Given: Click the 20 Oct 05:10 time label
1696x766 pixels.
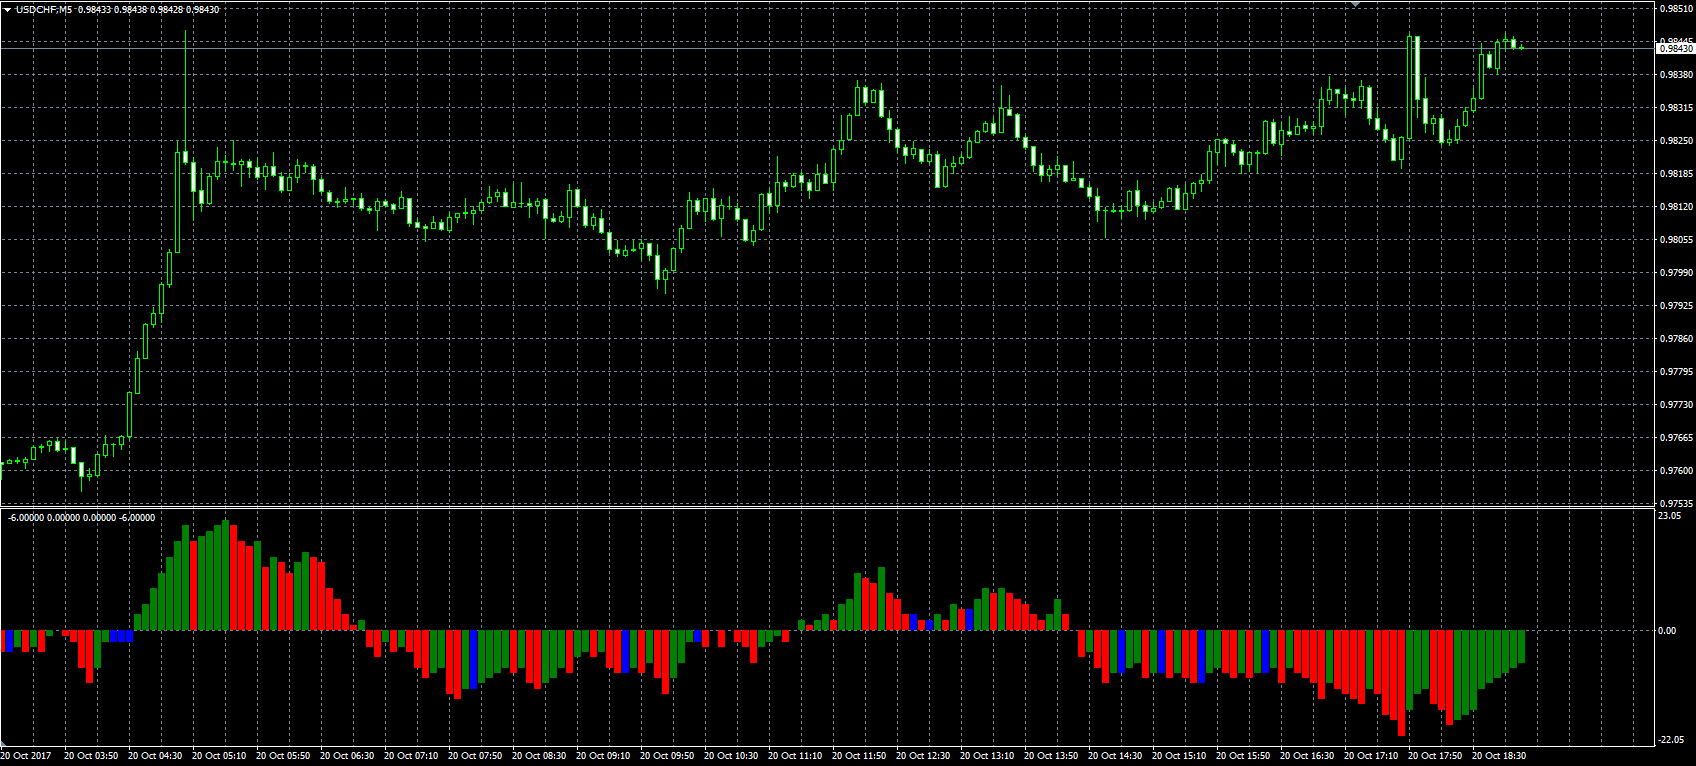Looking at the screenshot, I should tap(219, 756).
